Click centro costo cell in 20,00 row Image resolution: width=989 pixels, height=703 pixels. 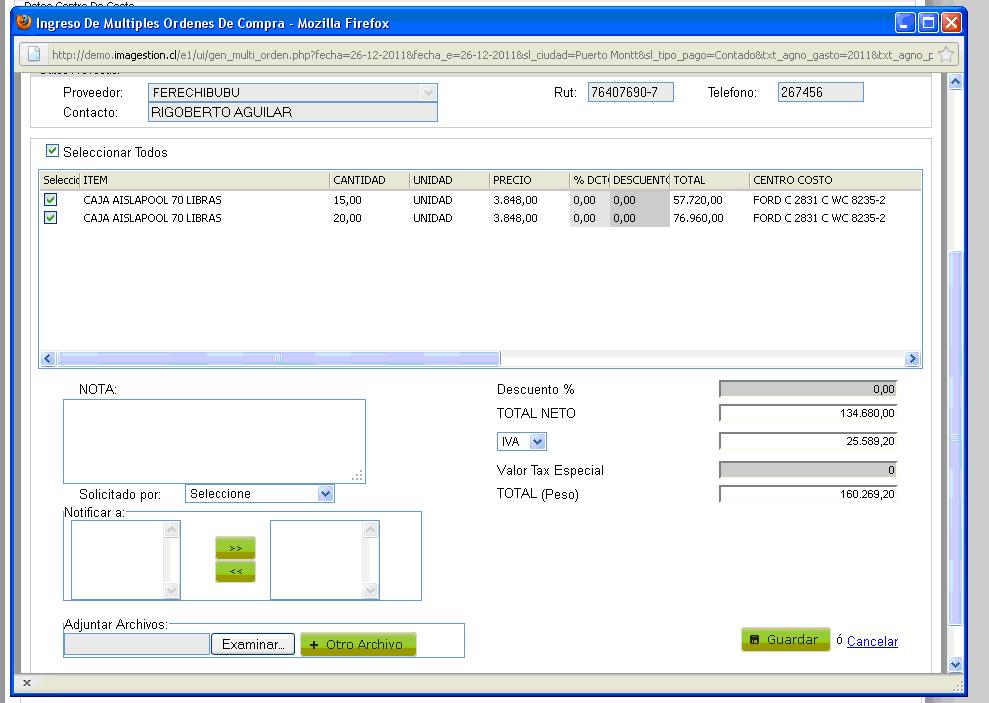(x=819, y=218)
